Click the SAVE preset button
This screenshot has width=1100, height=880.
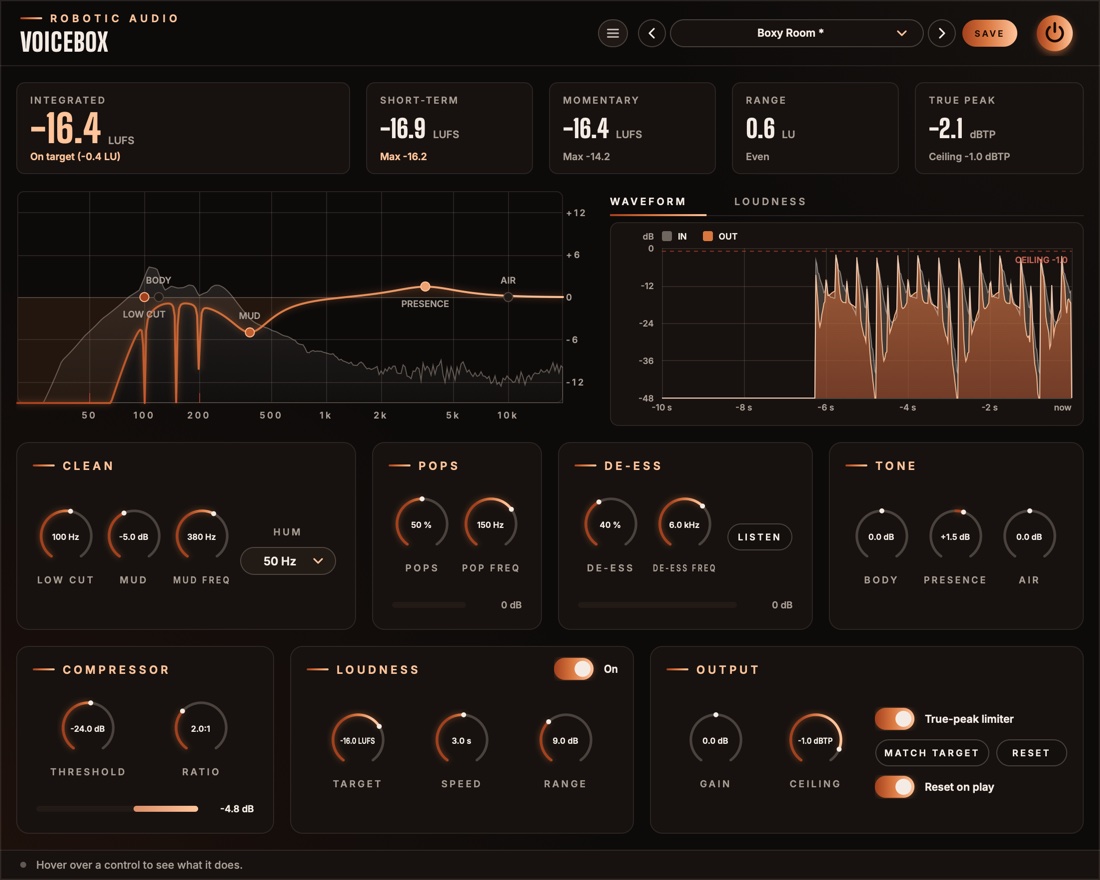(989, 33)
